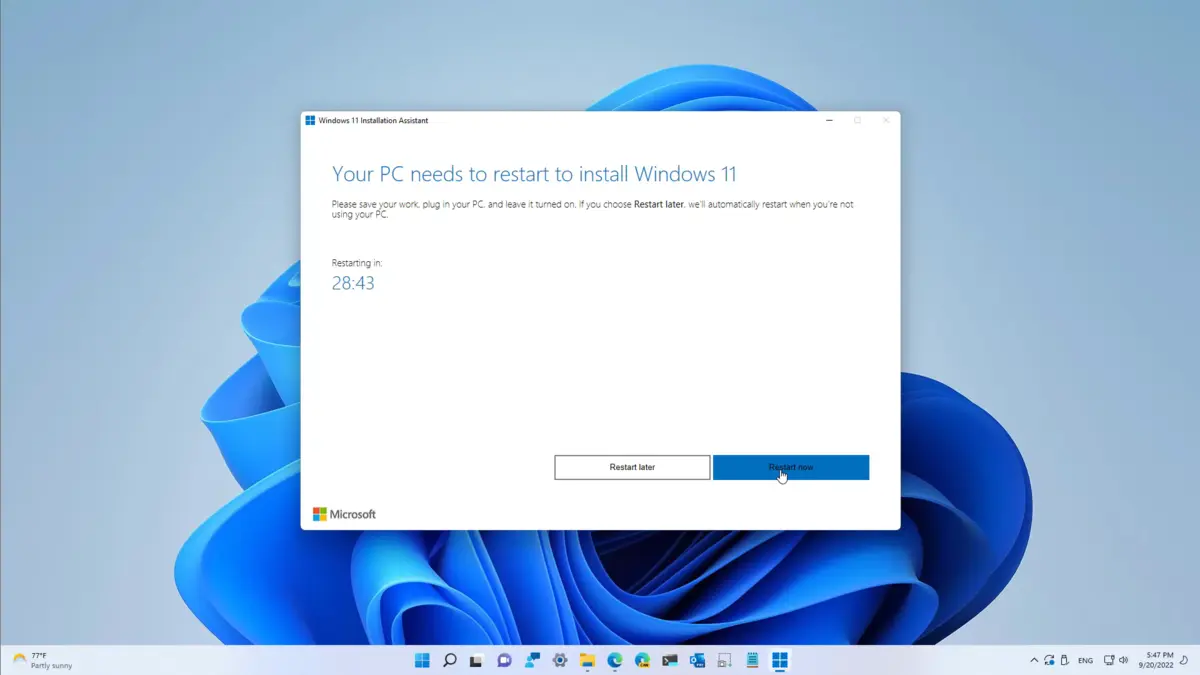Click the 28:43 restart countdown
The height and width of the screenshot is (675, 1200).
click(353, 283)
